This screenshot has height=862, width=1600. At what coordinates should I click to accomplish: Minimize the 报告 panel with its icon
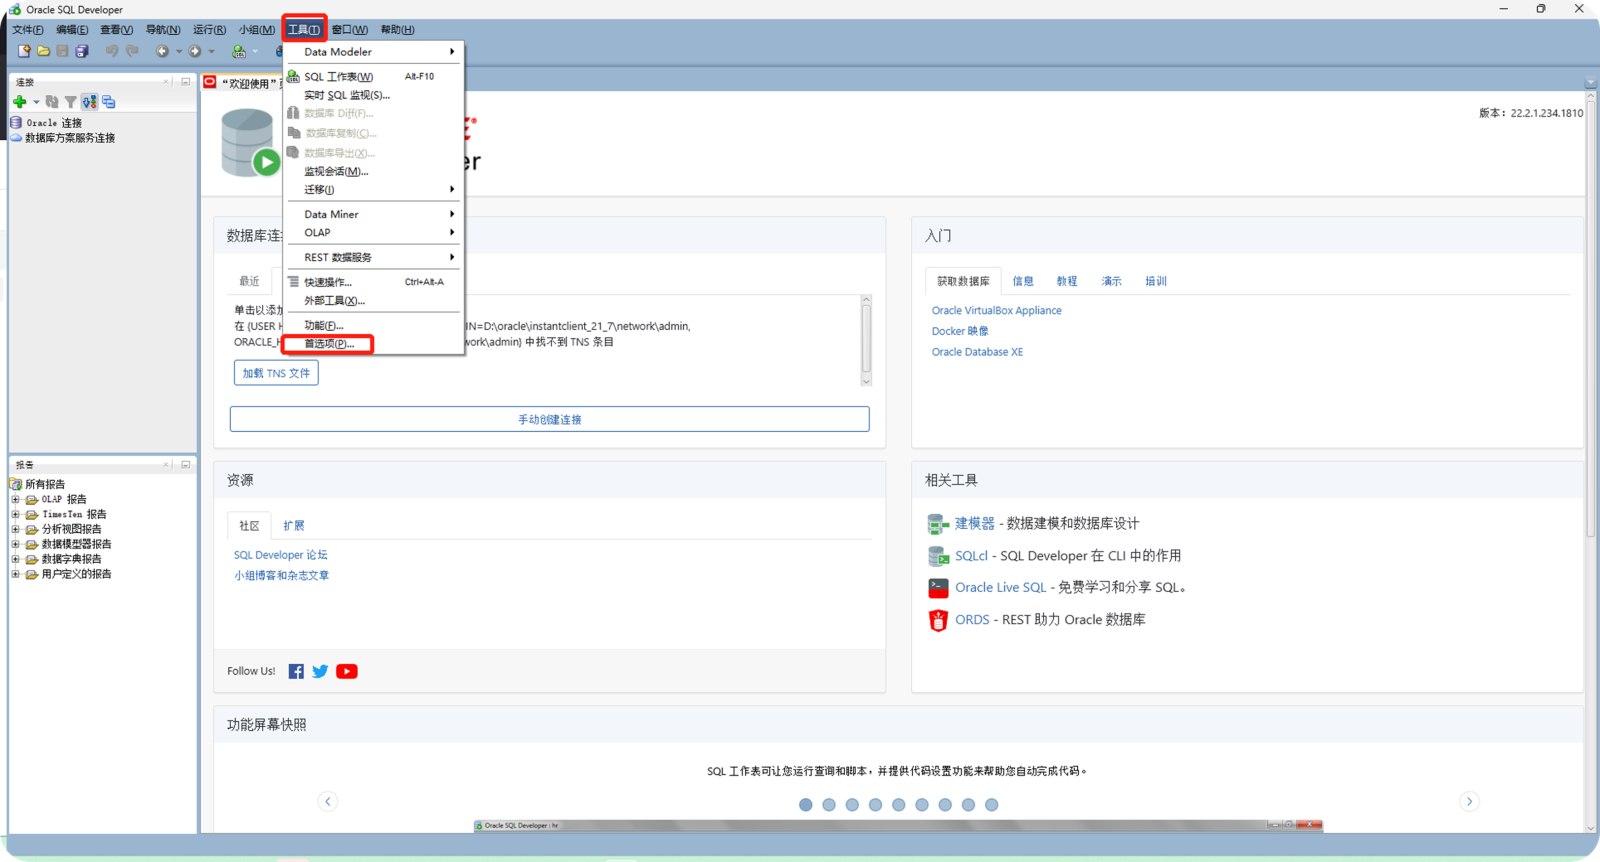[x=186, y=465]
